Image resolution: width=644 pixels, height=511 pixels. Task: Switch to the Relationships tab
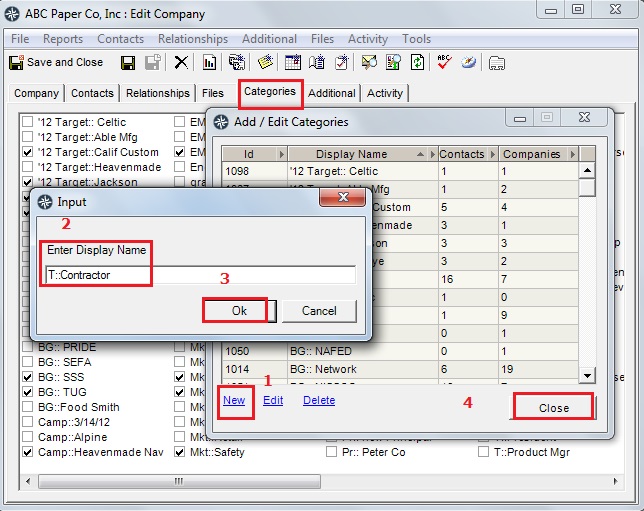tap(158, 93)
